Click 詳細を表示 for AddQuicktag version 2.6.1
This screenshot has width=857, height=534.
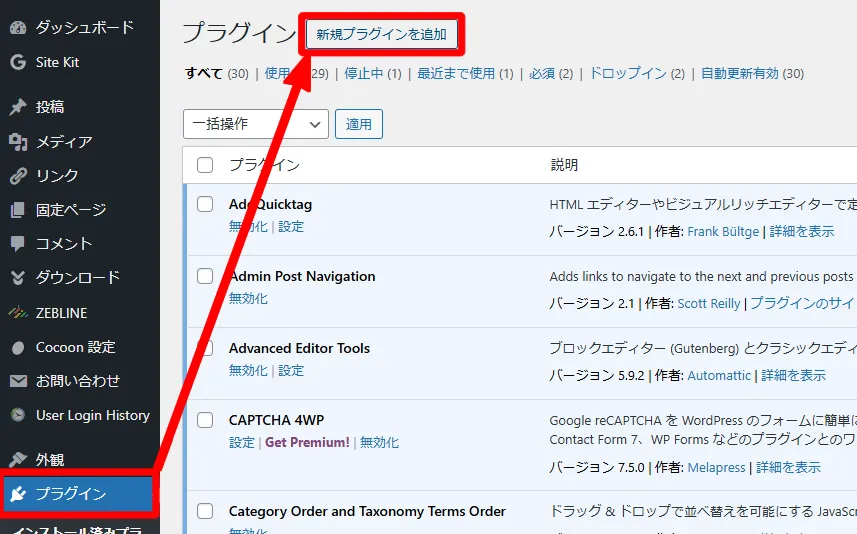[x=802, y=232]
